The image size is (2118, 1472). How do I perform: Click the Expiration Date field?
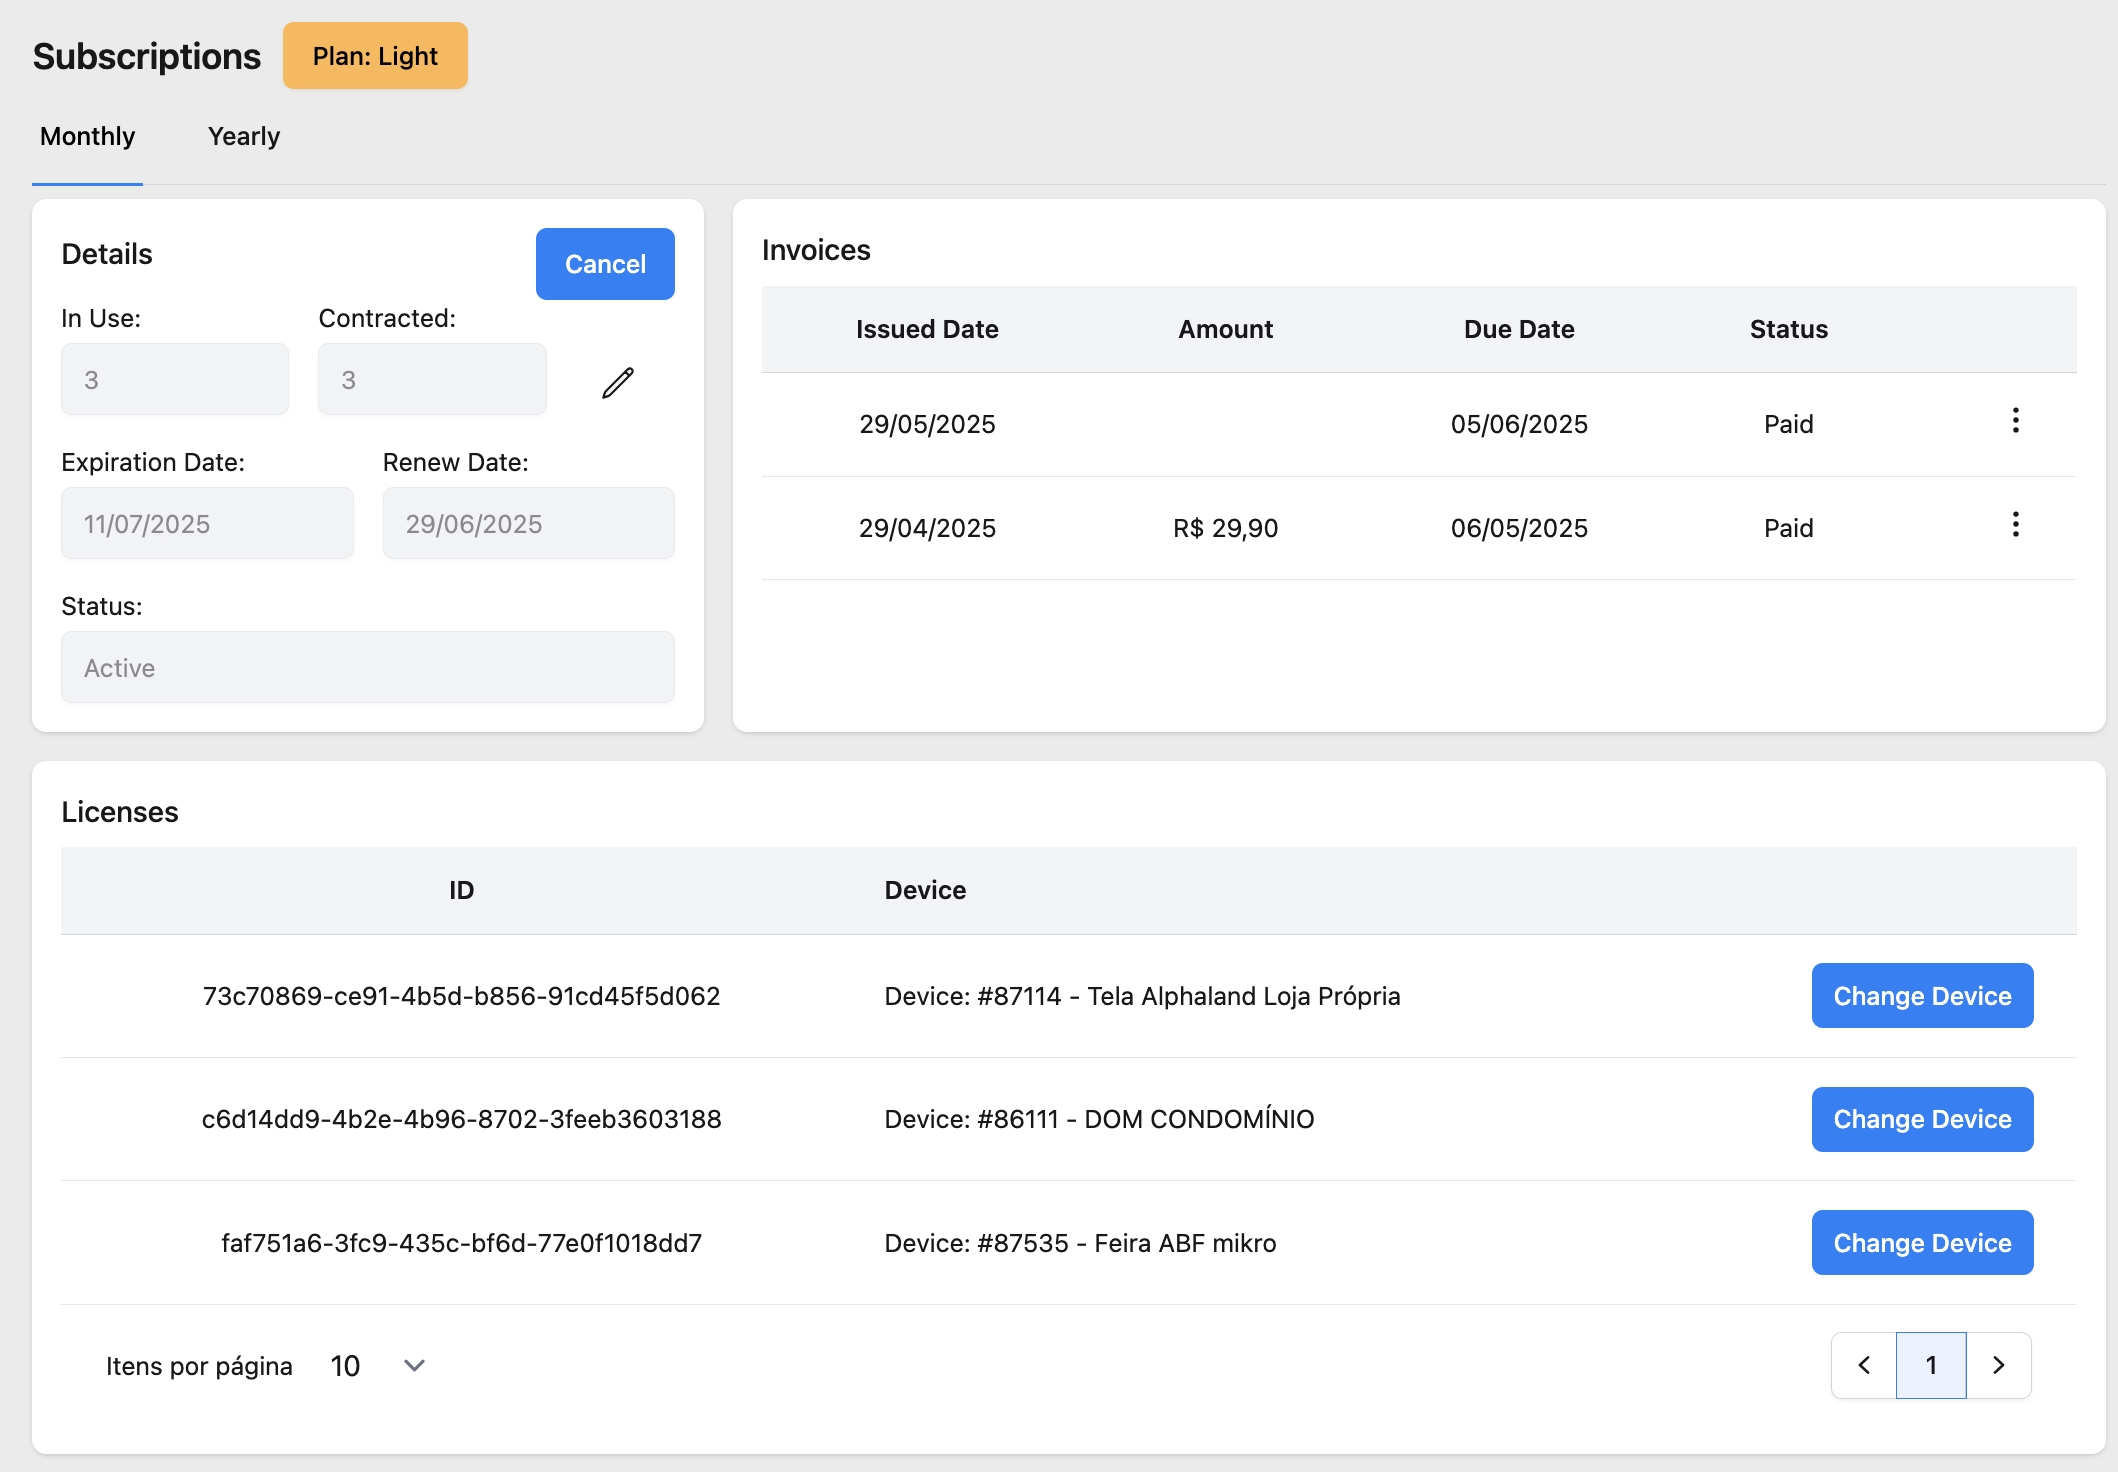(207, 524)
